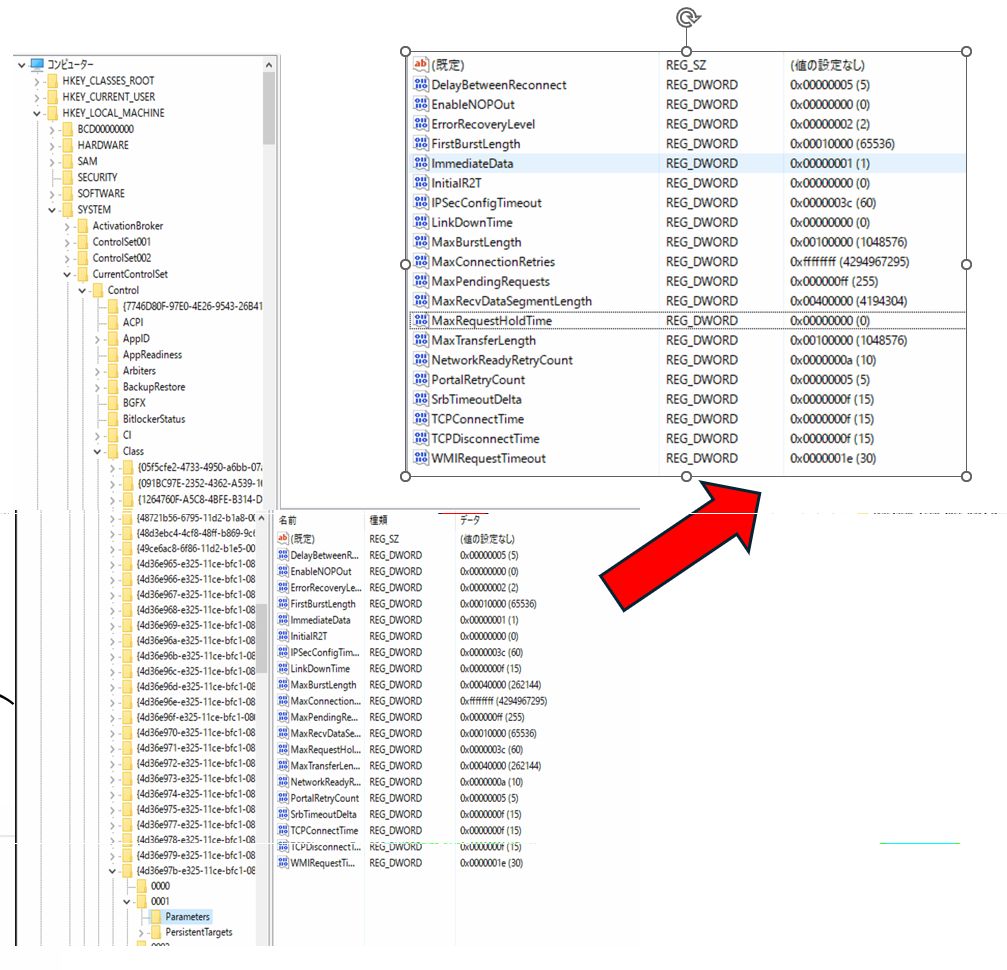Click the DWORD icon beside MaxRequestHoldTime in enlarged list
This screenshot has width=1007, height=970.
pos(420,321)
